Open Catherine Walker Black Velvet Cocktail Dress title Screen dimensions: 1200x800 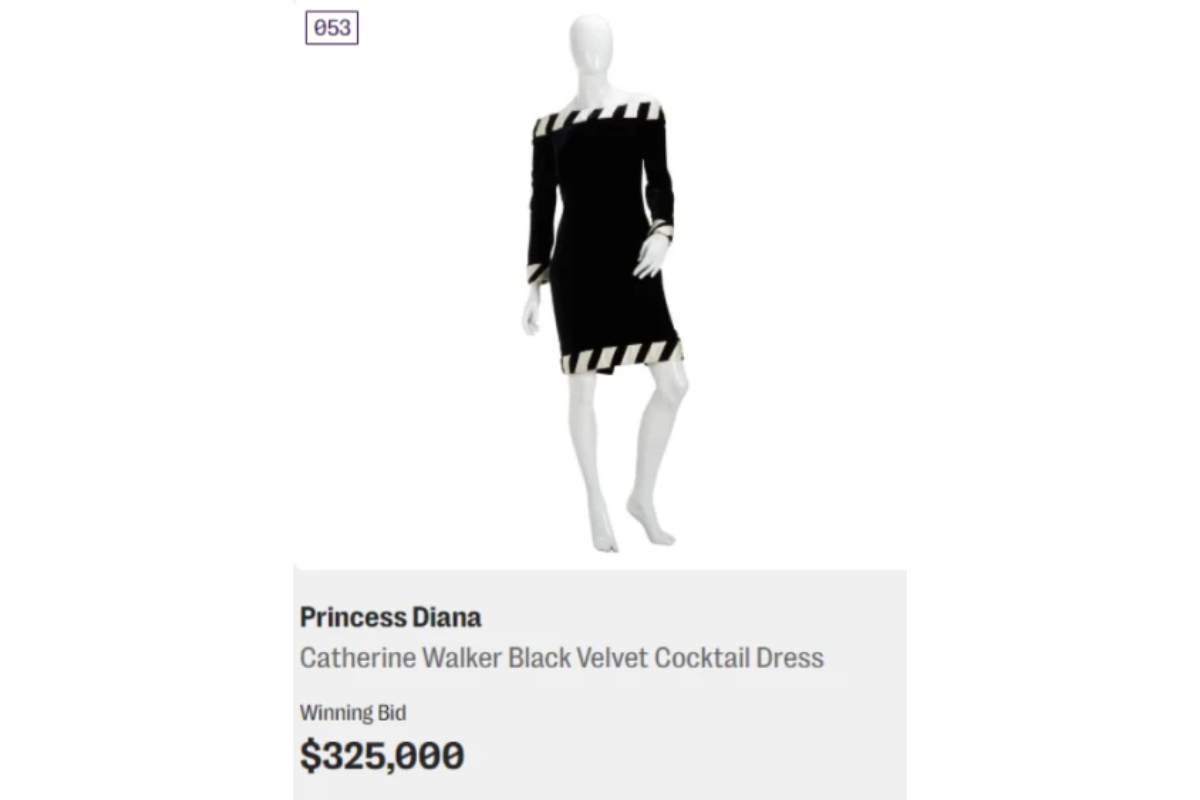pos(561,658)
